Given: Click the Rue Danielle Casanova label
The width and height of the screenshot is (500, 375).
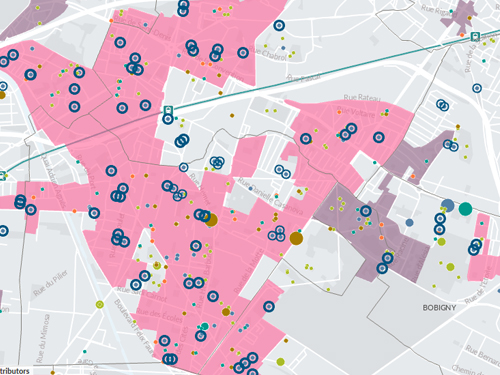Looking at the screenshot, I should 270,196.
